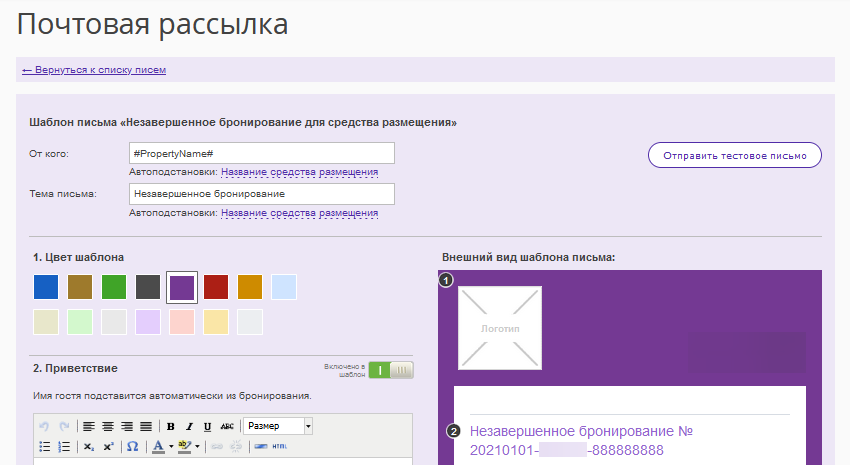Select the light gray template color in second row
850x465 pixels.
click(x=114, y=322)
